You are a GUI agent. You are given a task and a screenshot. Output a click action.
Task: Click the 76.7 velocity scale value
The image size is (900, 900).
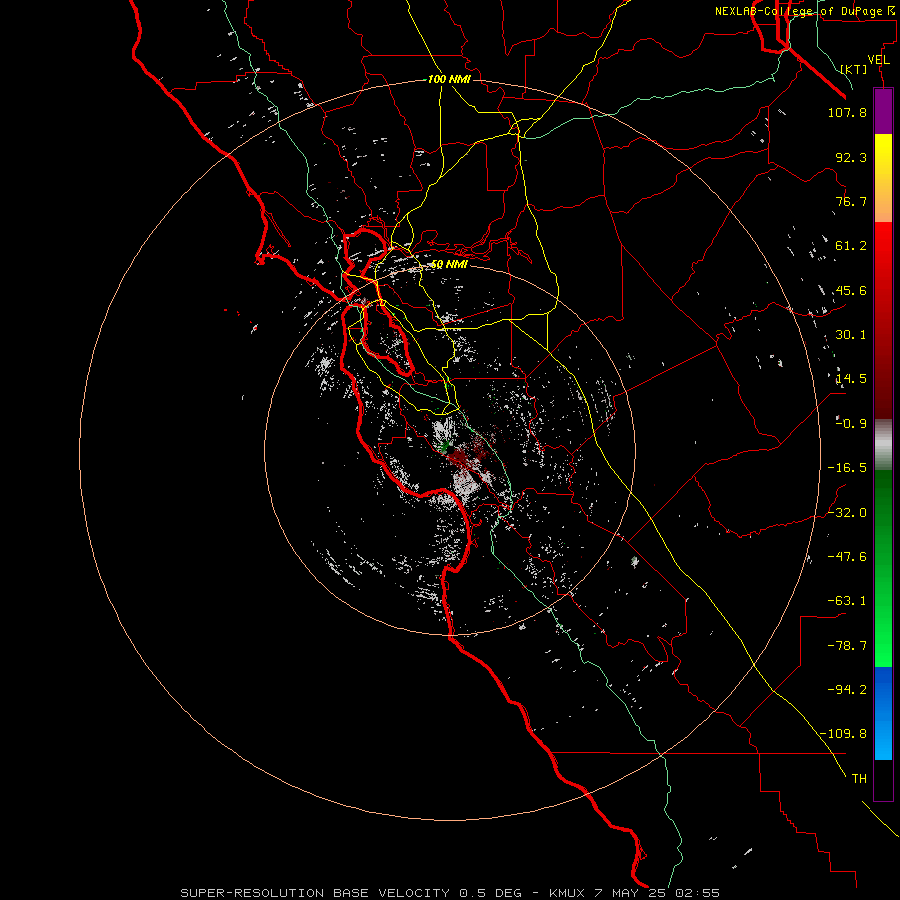tap(851, 201)
